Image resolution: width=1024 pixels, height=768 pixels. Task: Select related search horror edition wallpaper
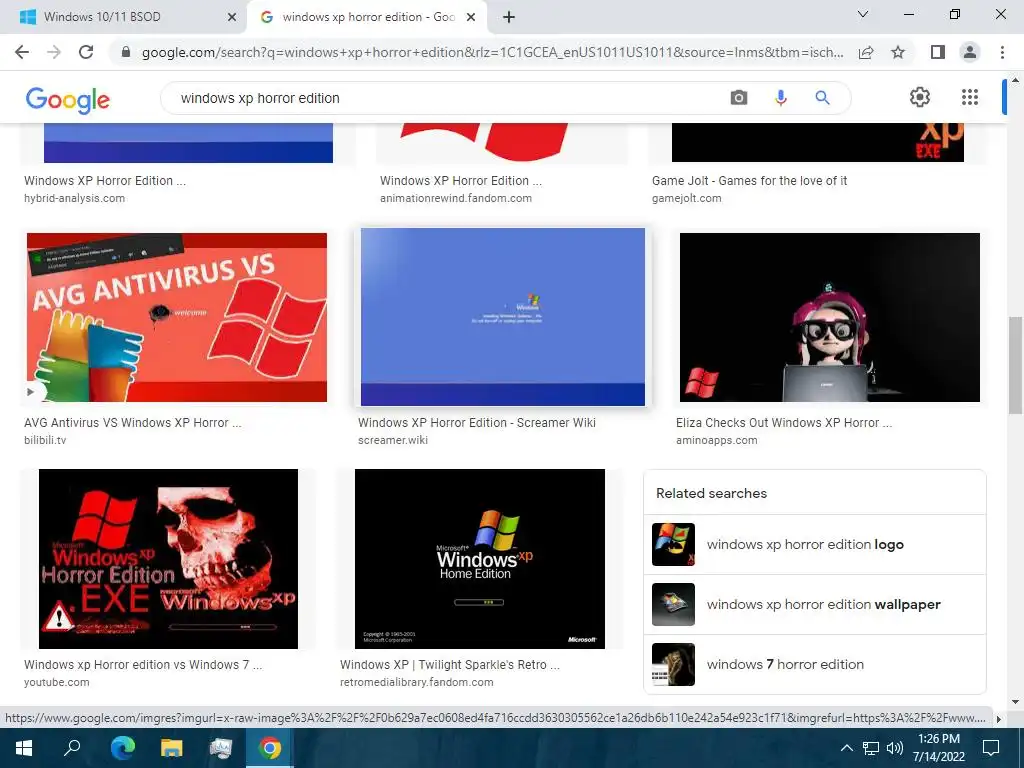814,605
